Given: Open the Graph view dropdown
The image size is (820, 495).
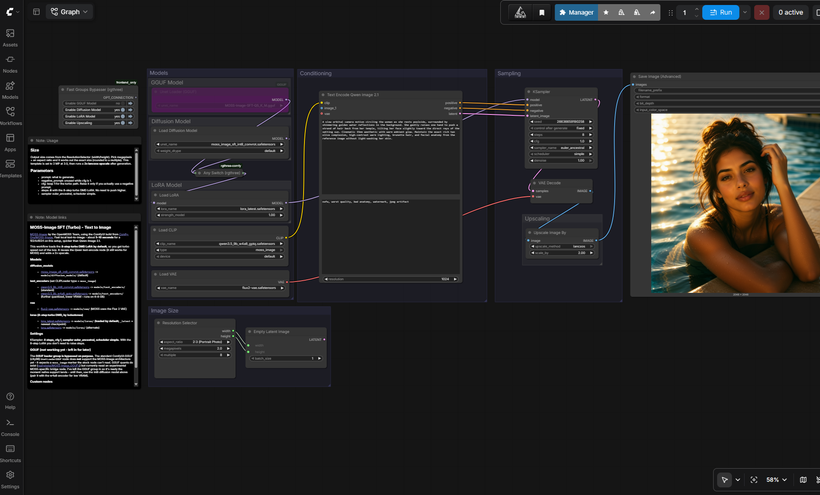Looking at the screenshot, I should pos(70,11).
